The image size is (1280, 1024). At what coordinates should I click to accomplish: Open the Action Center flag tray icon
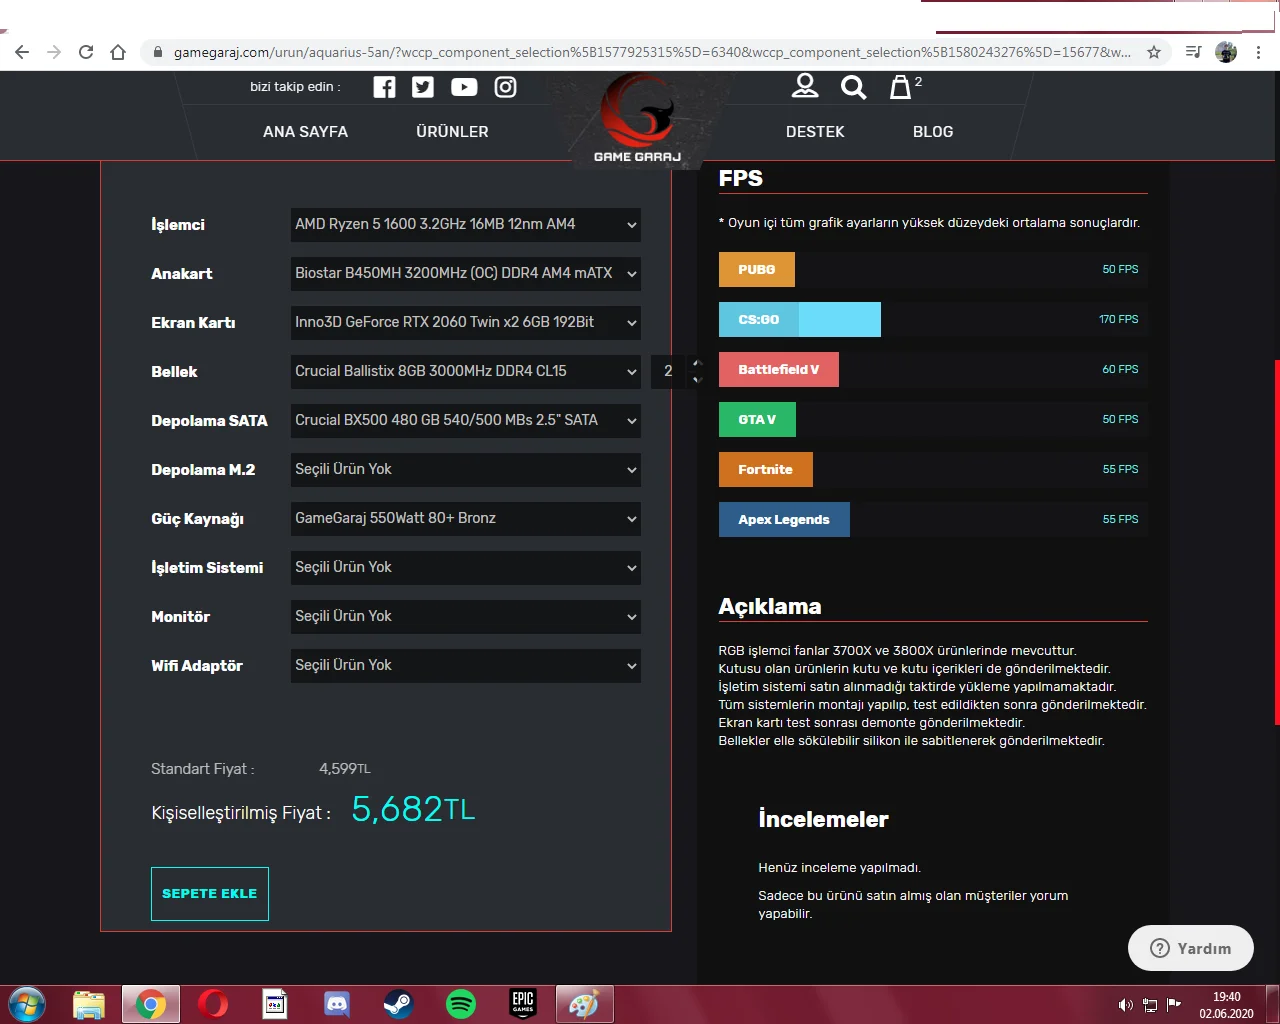pyautogui.click(x=1174, y=1005)
